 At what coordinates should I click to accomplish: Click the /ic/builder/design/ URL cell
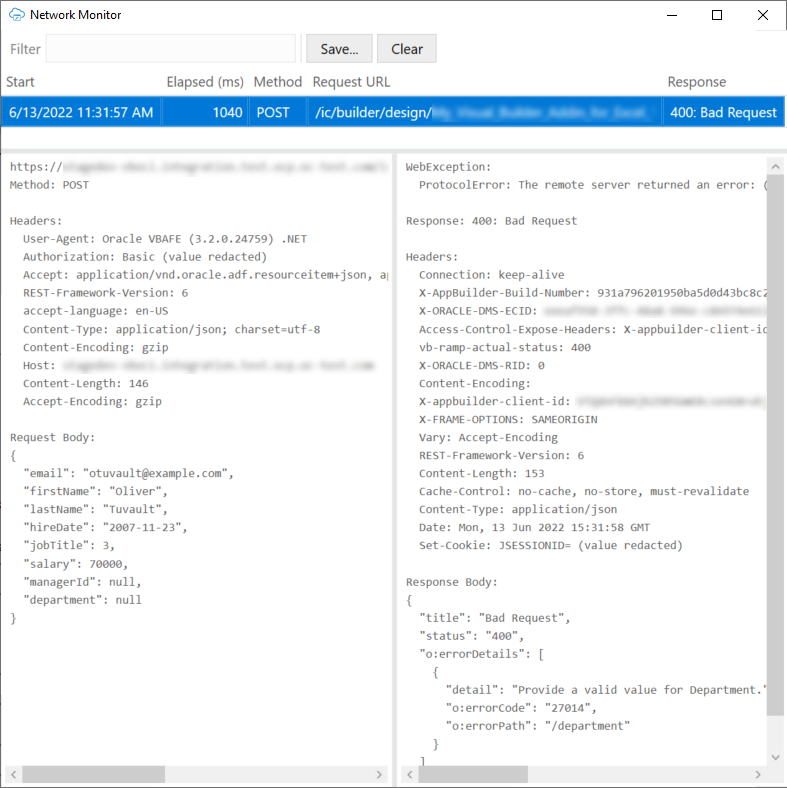point(485,112)
